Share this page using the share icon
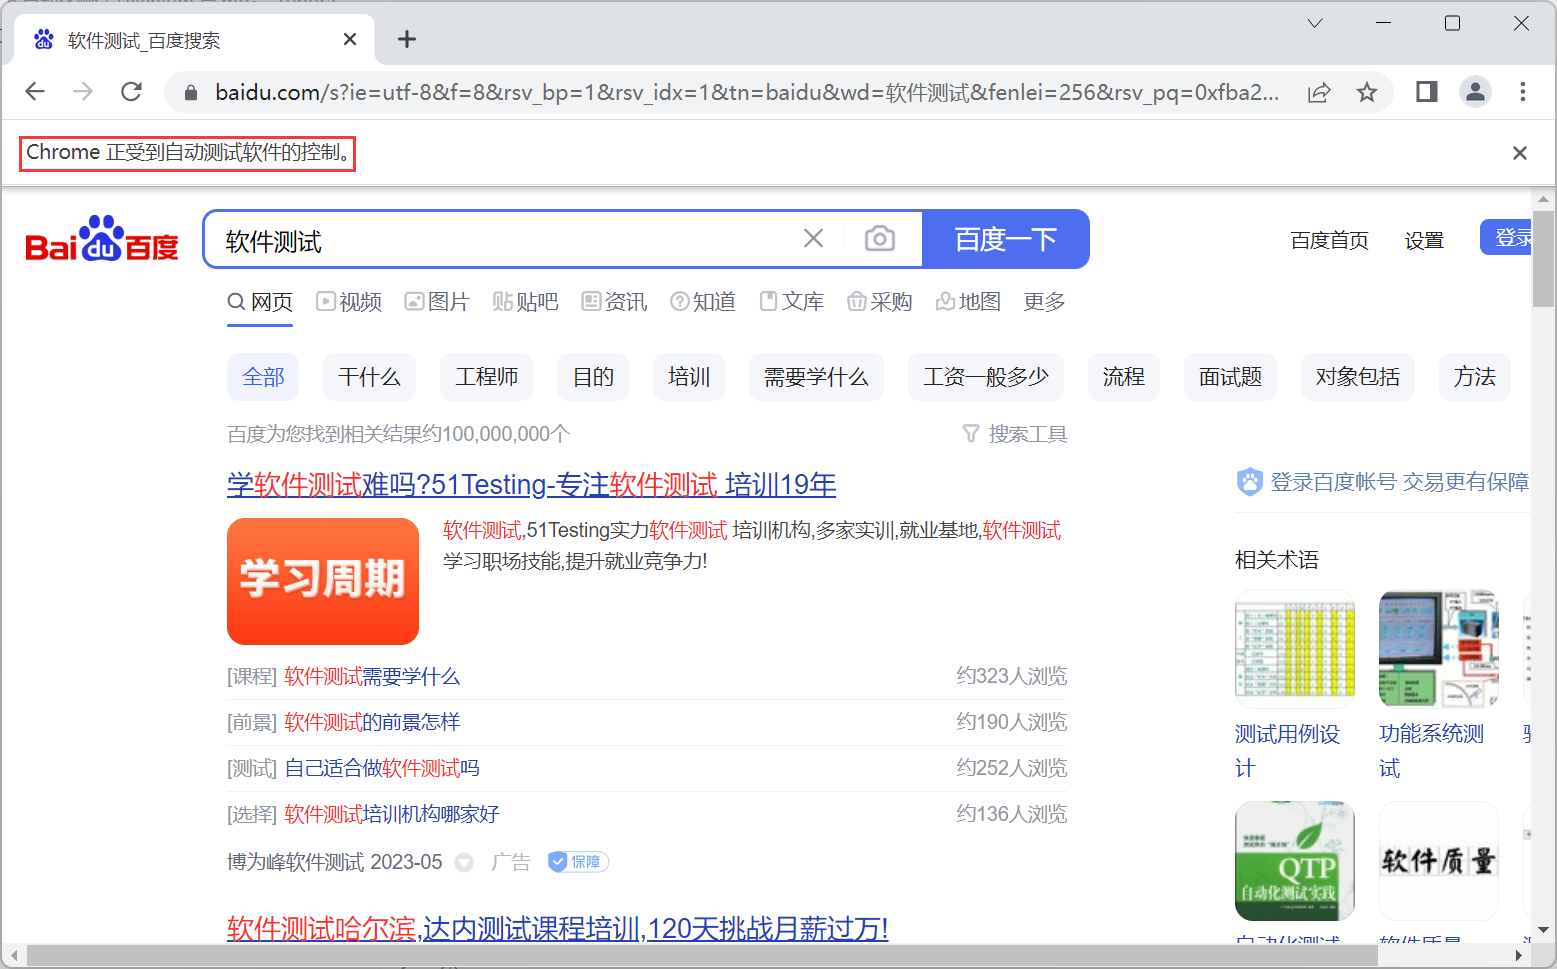The image size is (1557, 969). 1319,93
